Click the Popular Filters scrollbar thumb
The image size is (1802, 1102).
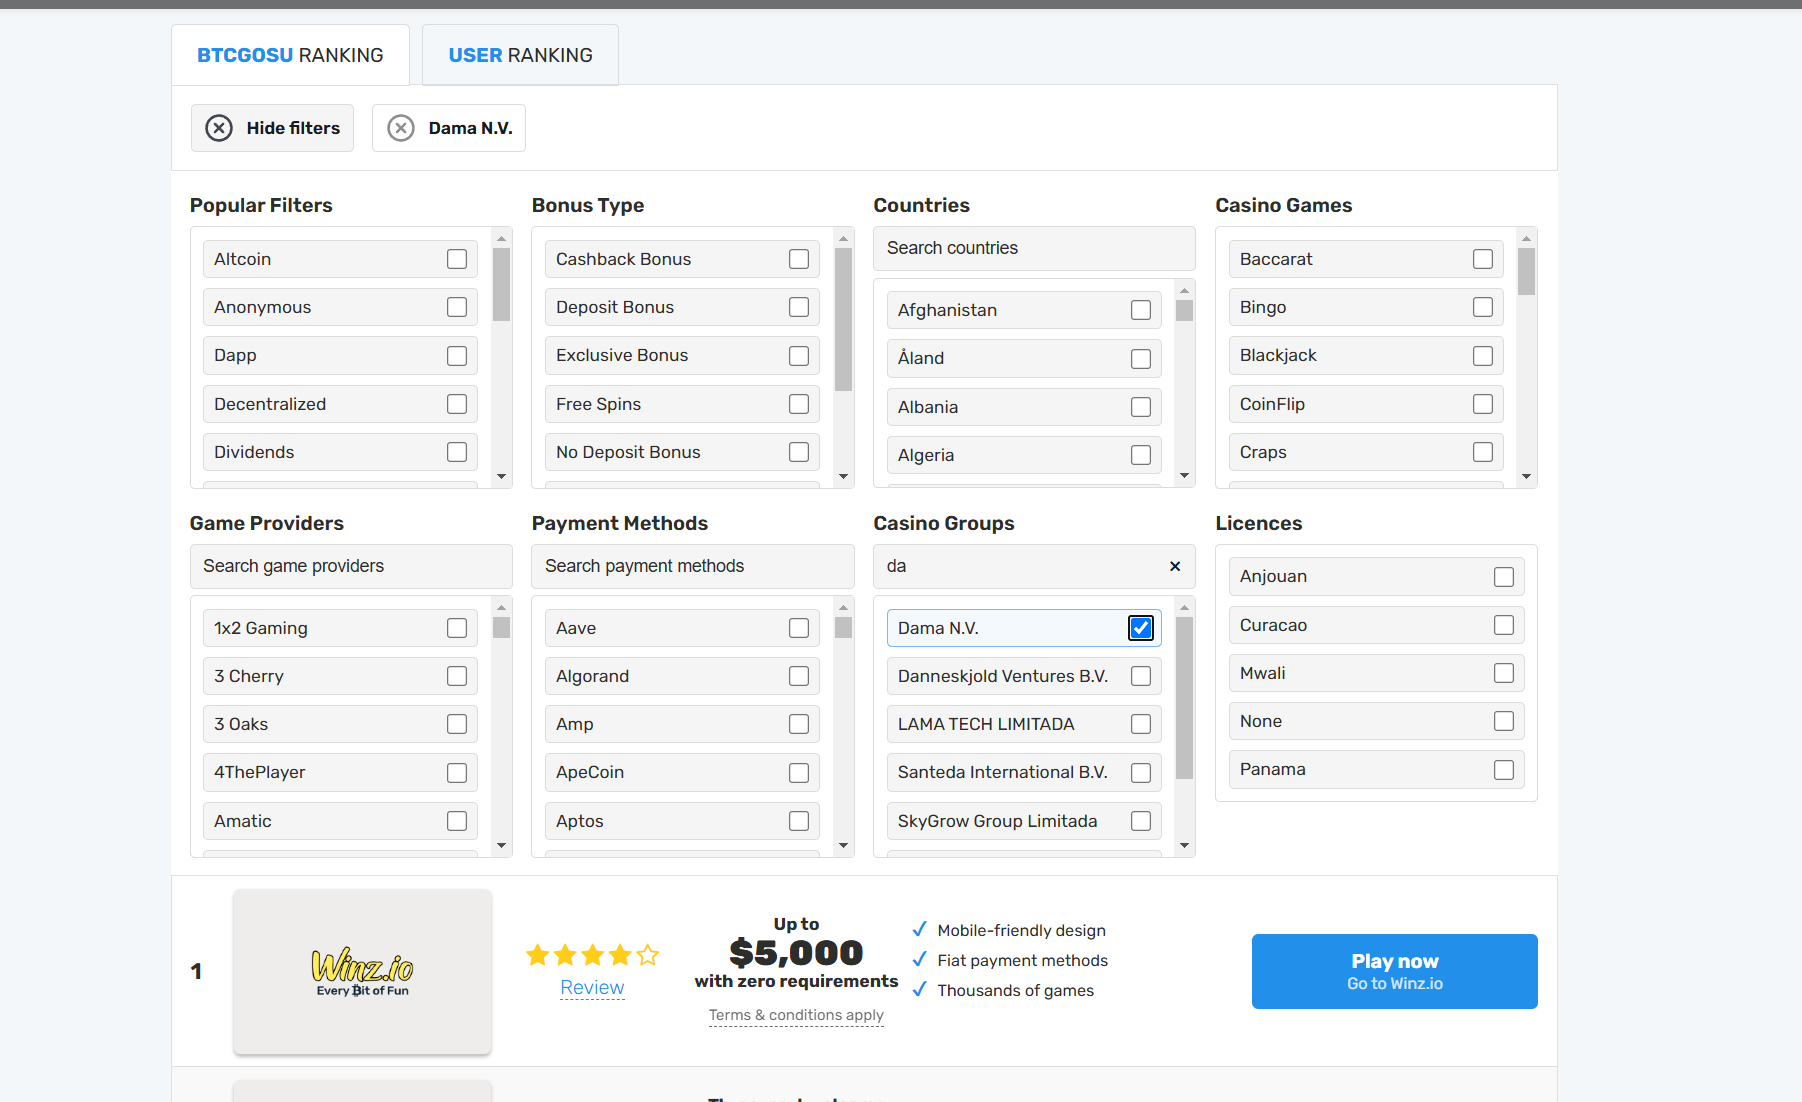[502, 284]
